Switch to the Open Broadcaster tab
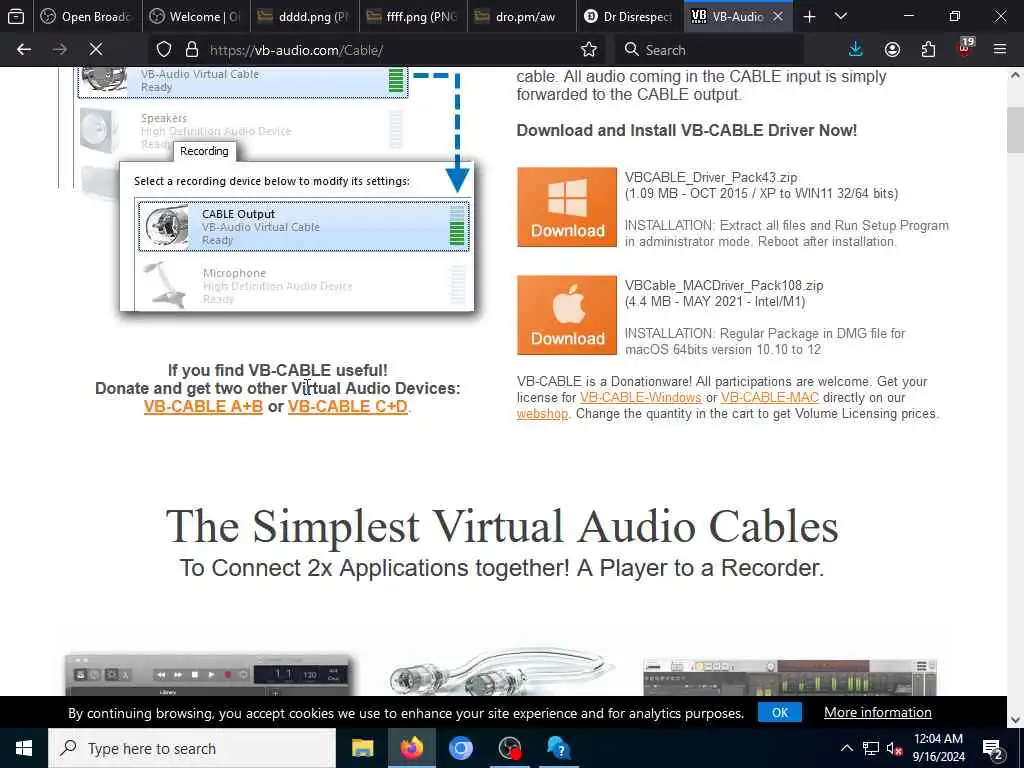The width and height of the screenshot is (1024, 768). coord(88,17)
